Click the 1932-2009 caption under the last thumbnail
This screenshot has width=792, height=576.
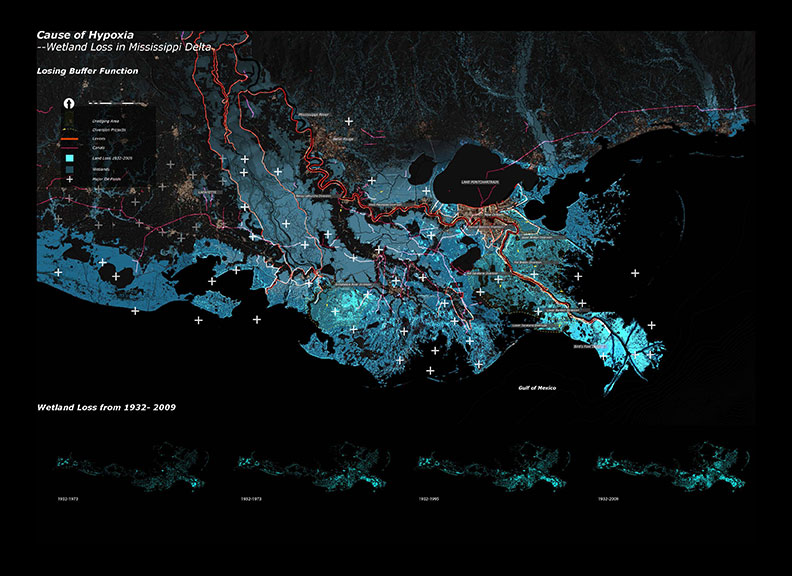click(610, 497)
